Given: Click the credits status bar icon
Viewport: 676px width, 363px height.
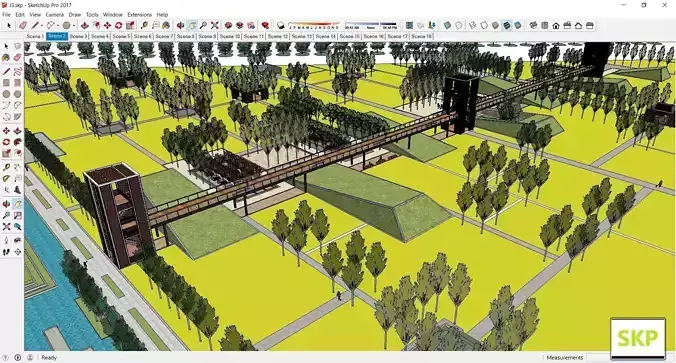Looking at the screenshot, I should pyautogui.click(x=18, y=357).
